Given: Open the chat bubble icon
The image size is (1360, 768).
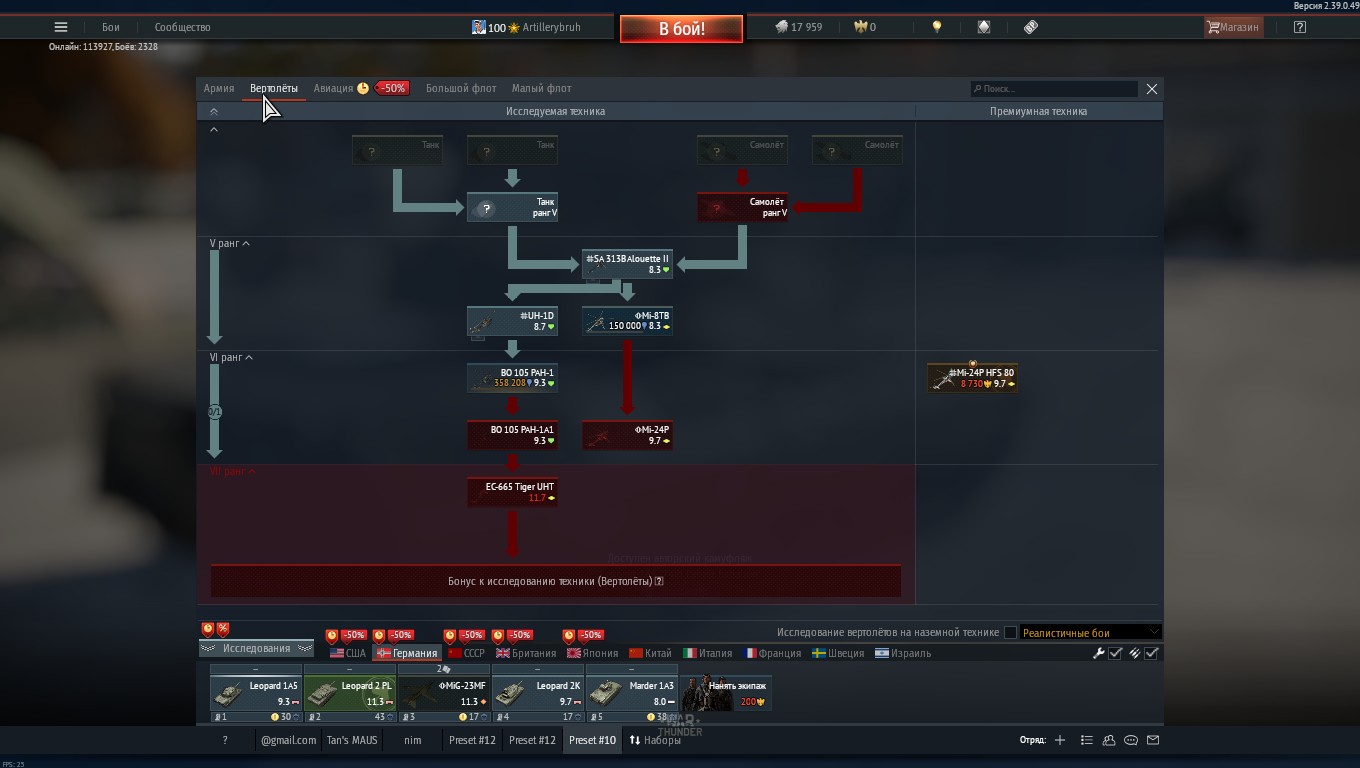Looking at the screenshot, I should (1131, 740).
